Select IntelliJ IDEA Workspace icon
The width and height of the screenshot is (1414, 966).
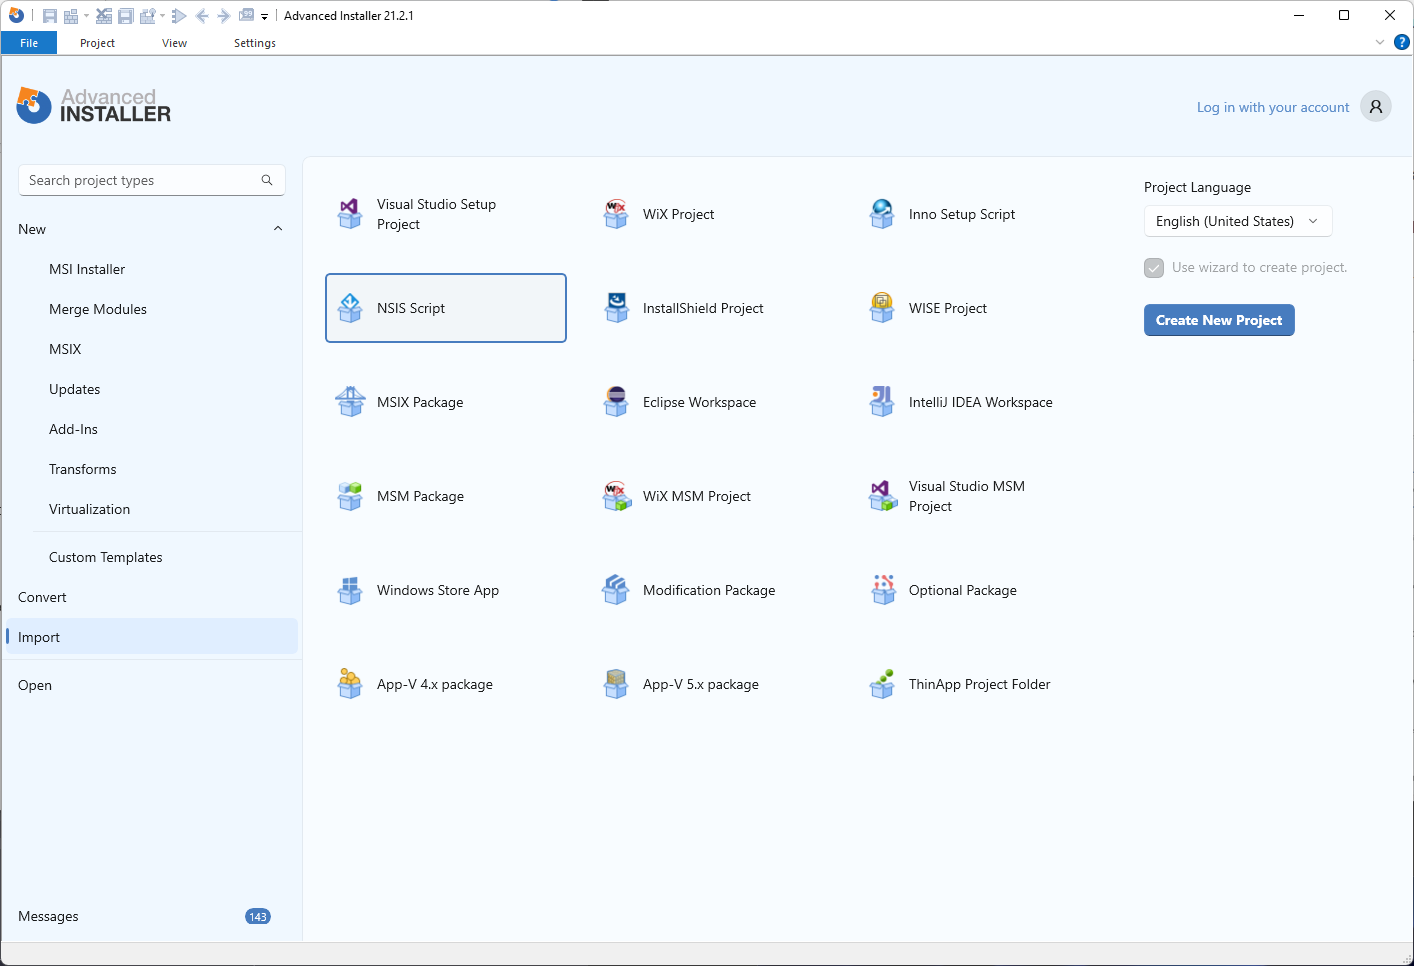[x=882, y=402]
